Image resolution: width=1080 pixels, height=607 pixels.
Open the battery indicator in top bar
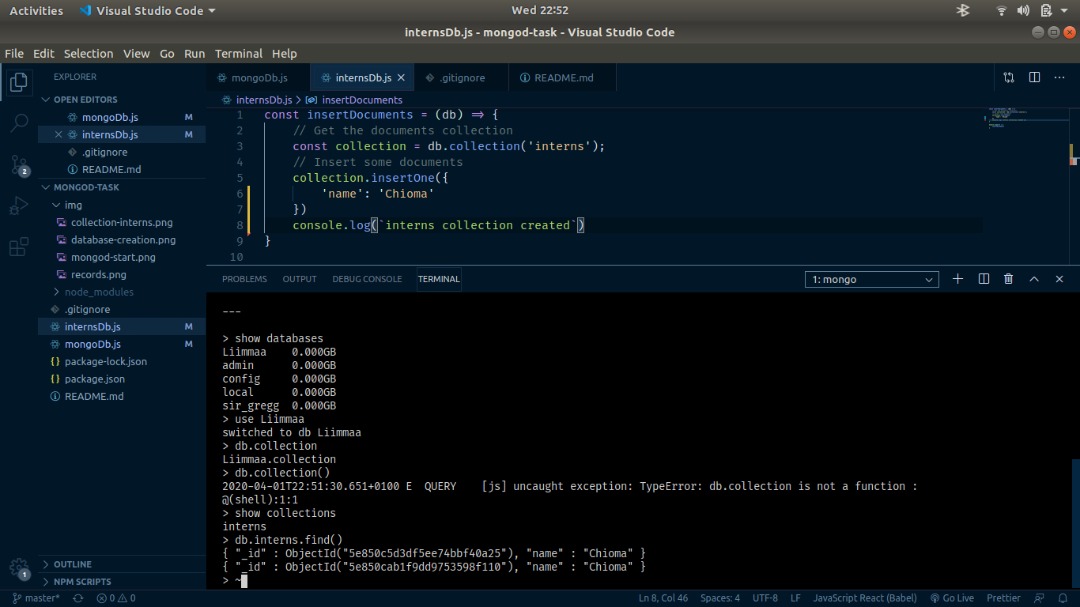[x=1046, y=10]
